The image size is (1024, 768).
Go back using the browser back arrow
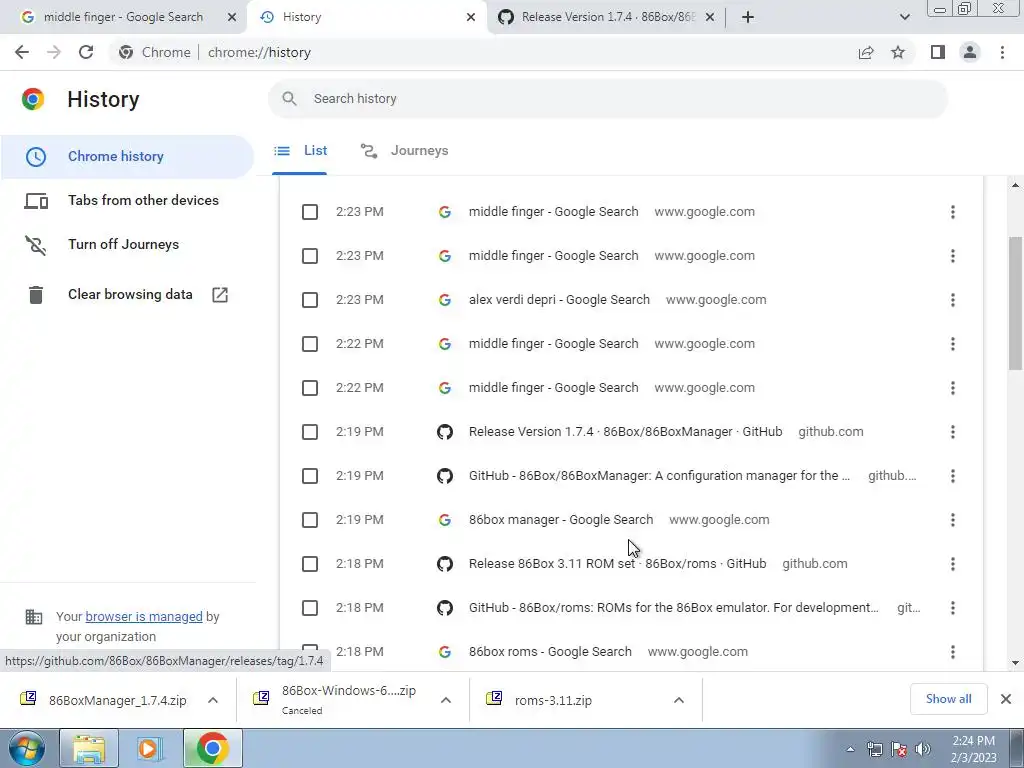click(x=22, y=52)
